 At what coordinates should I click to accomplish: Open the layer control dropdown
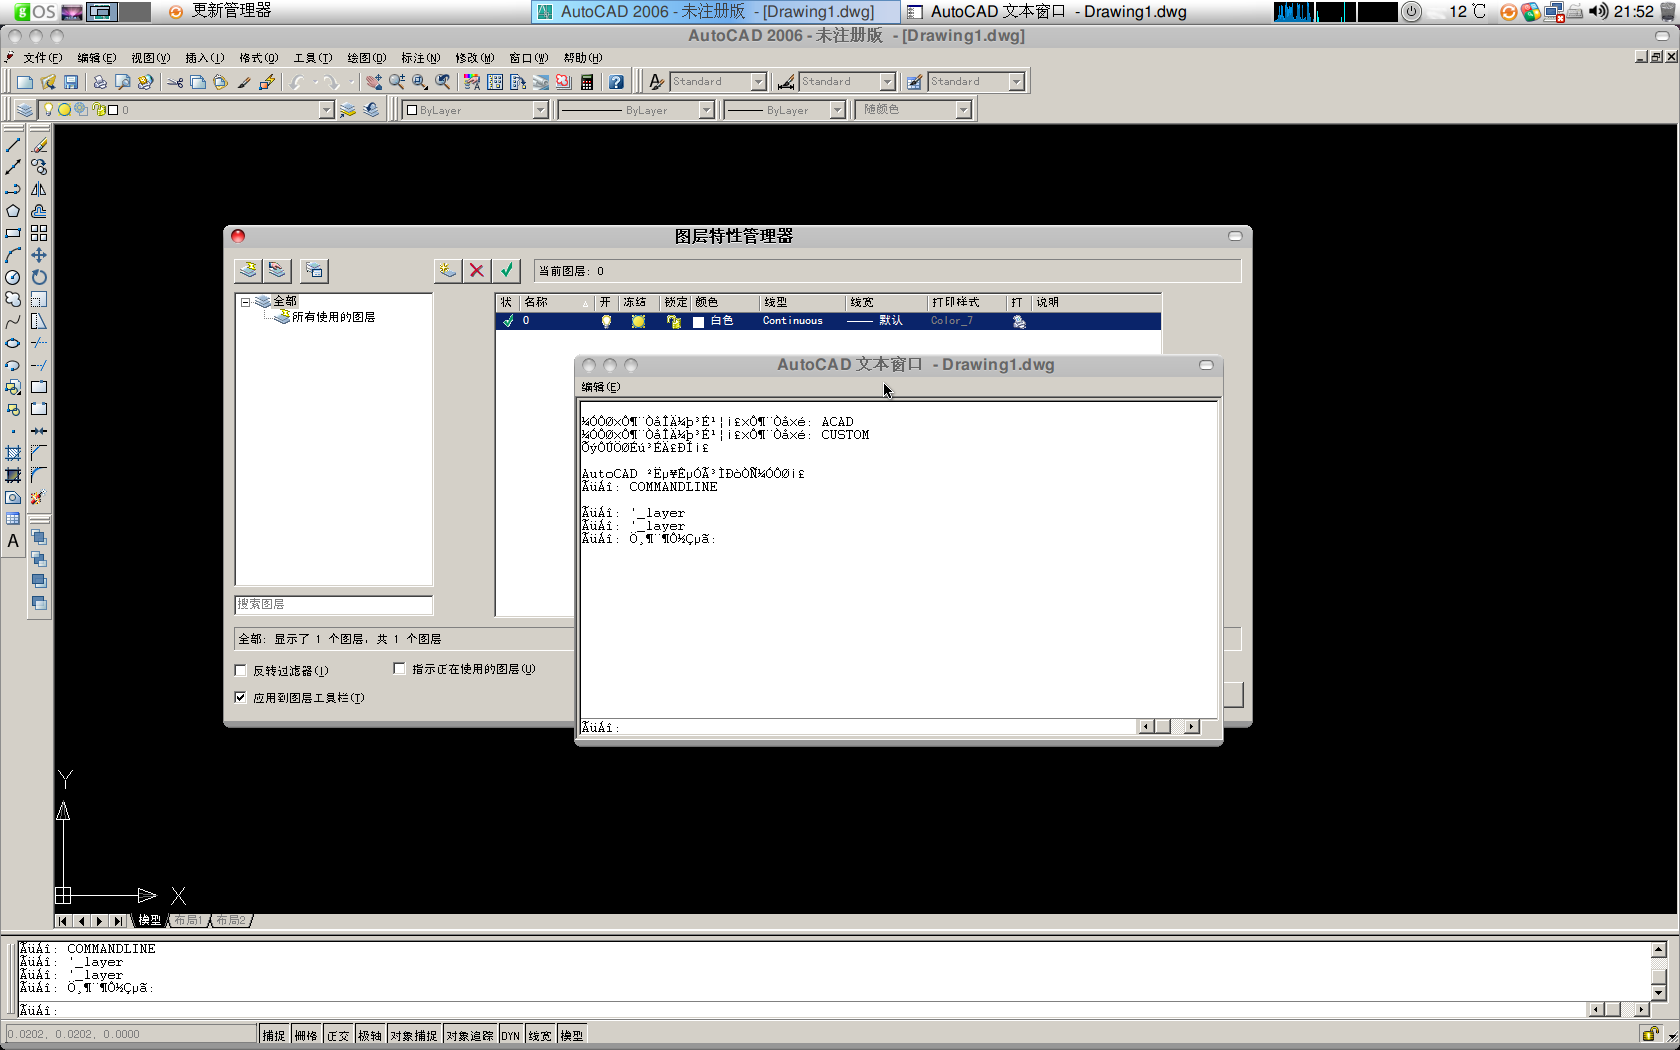[326, 110]
